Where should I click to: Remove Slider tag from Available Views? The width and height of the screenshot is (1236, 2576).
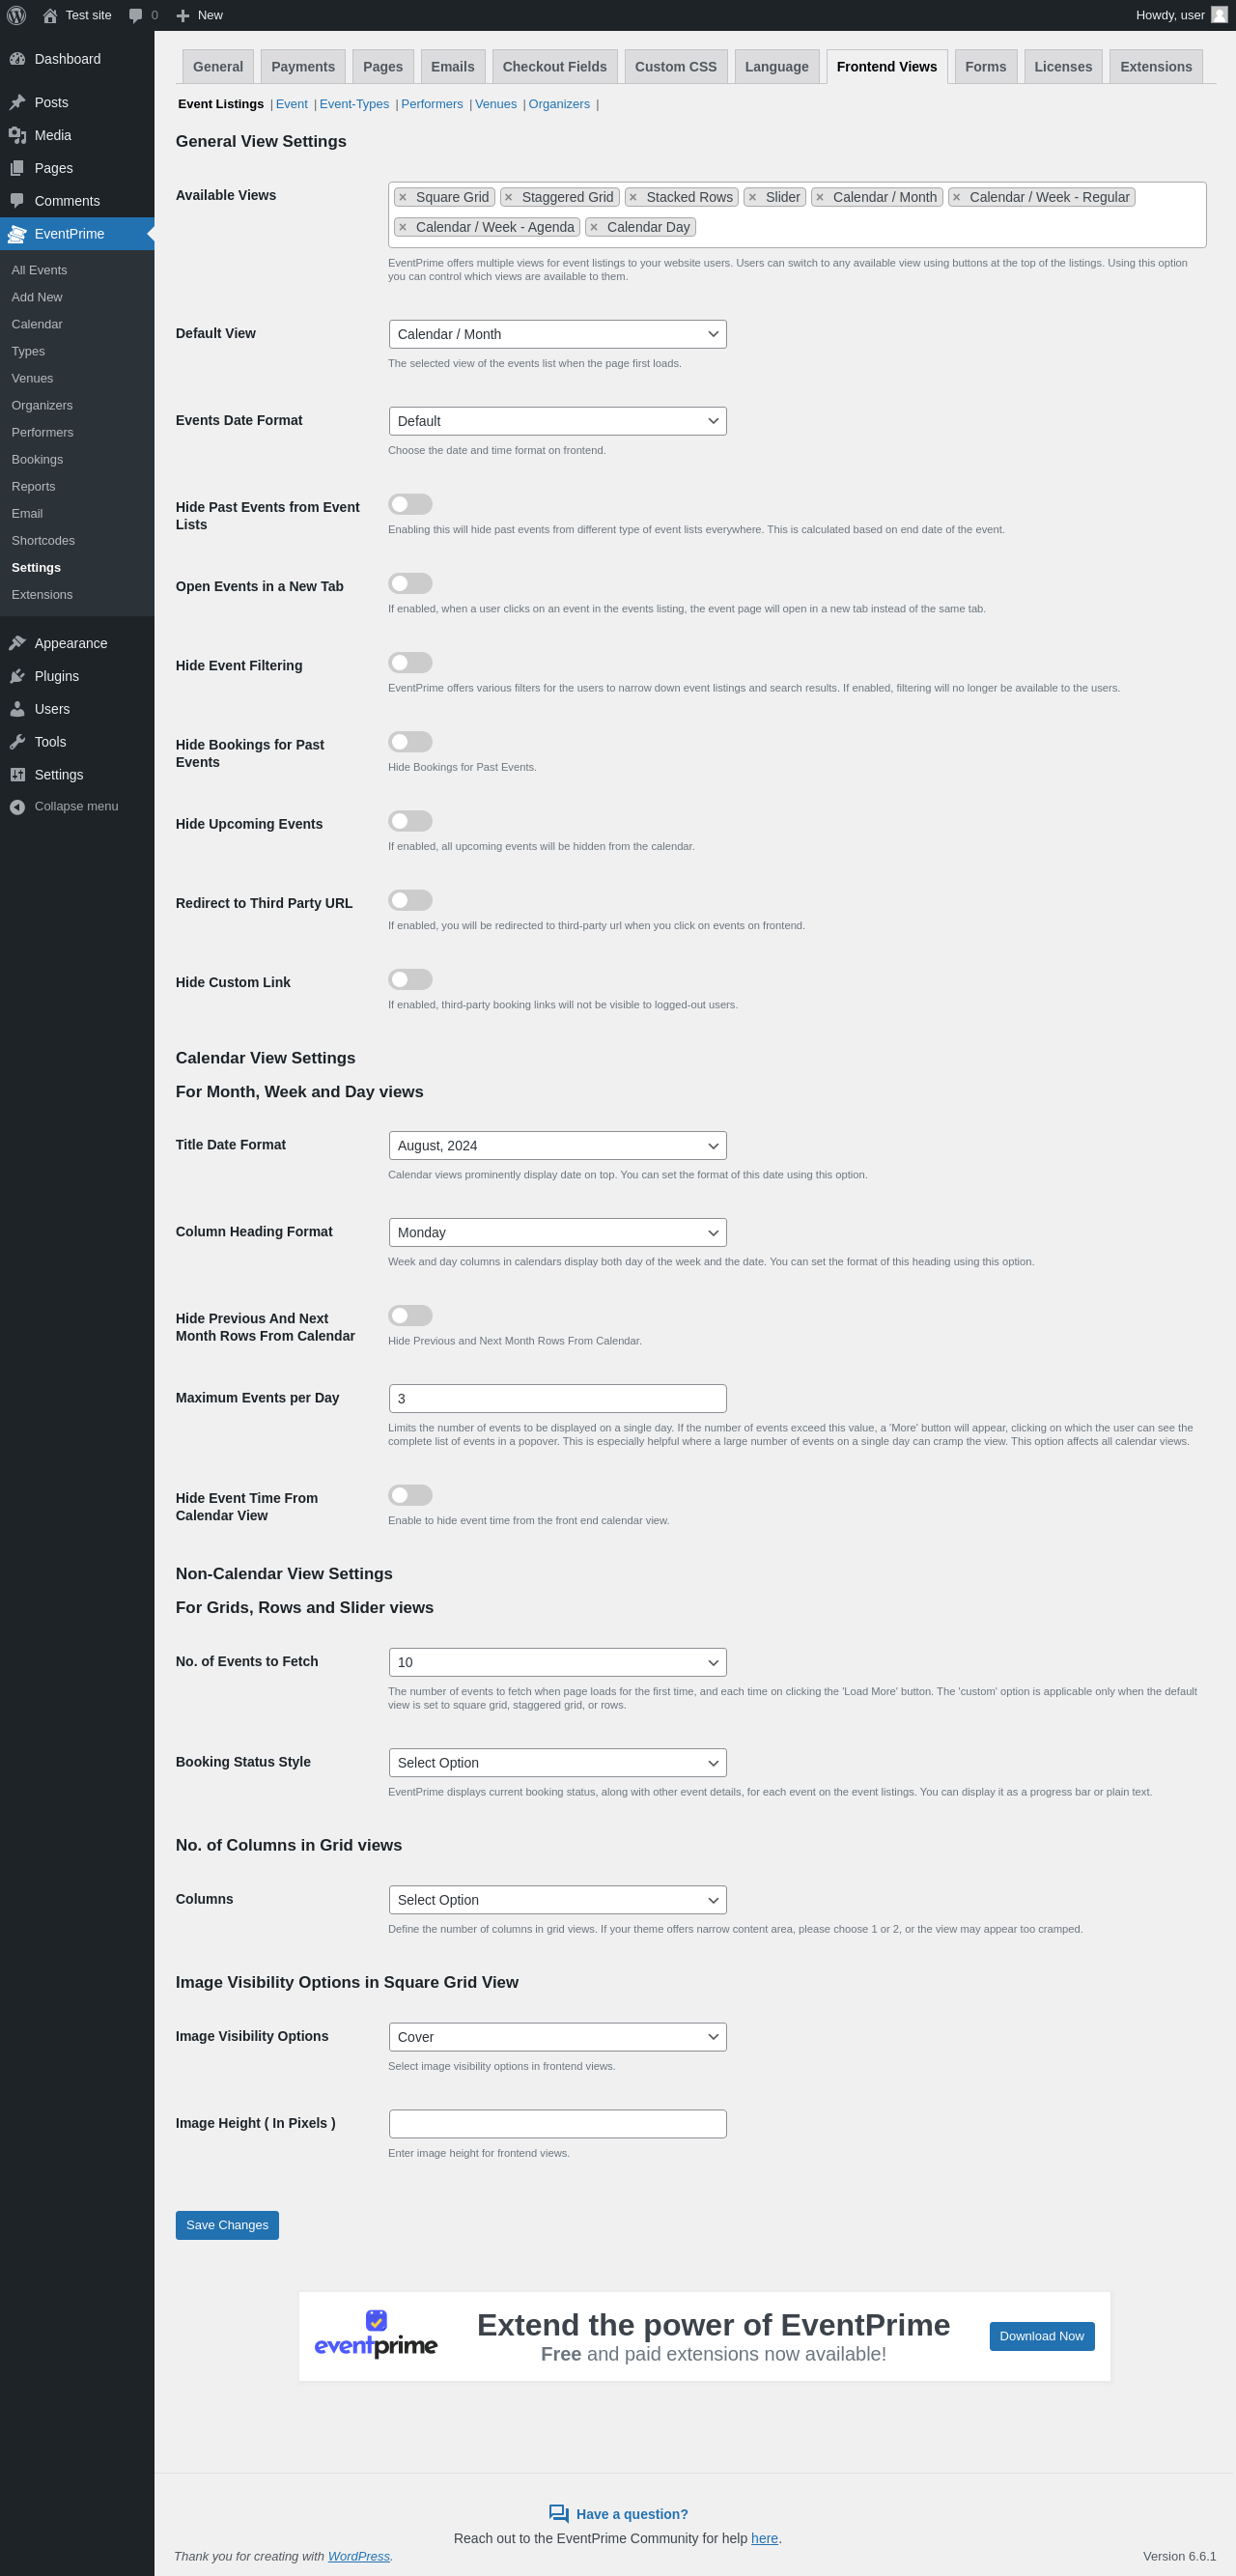[x=753, y=198]
